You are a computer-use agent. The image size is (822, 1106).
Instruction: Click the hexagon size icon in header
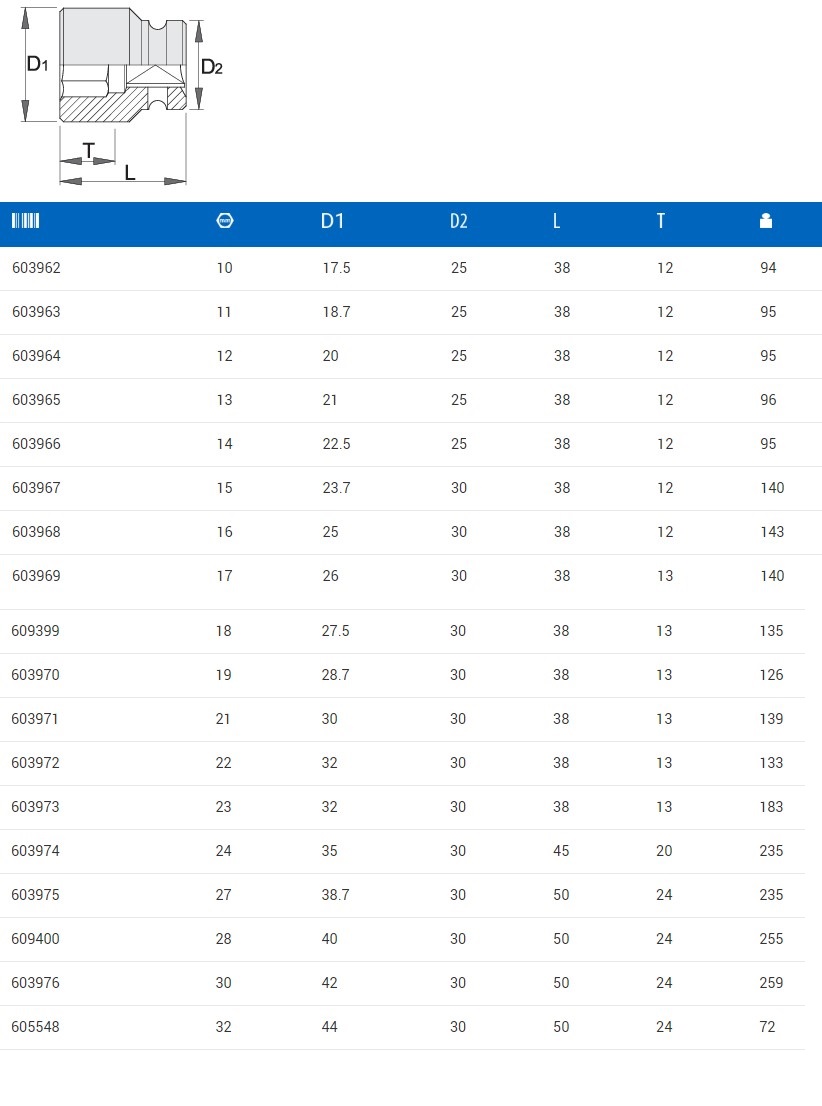point(224,221)
